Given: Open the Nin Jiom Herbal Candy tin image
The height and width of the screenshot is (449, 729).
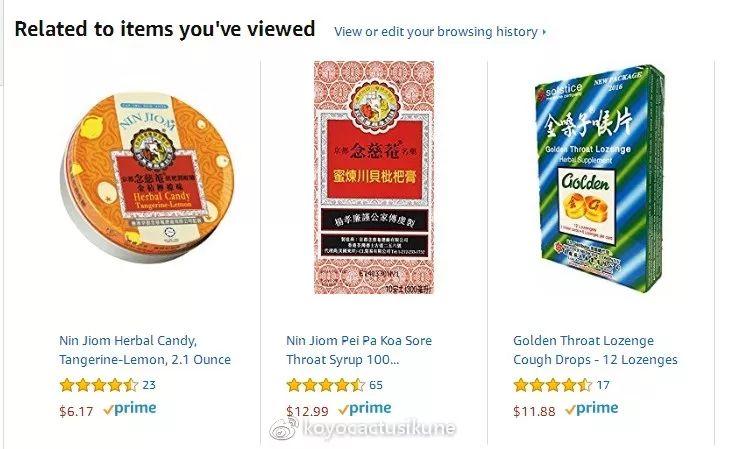Looking at the screenshot, I should pos(147,177).
